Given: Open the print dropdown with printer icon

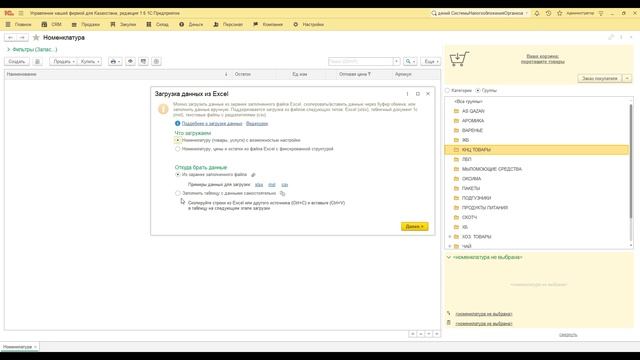Looking at the screenshot, I should point(115,62).
